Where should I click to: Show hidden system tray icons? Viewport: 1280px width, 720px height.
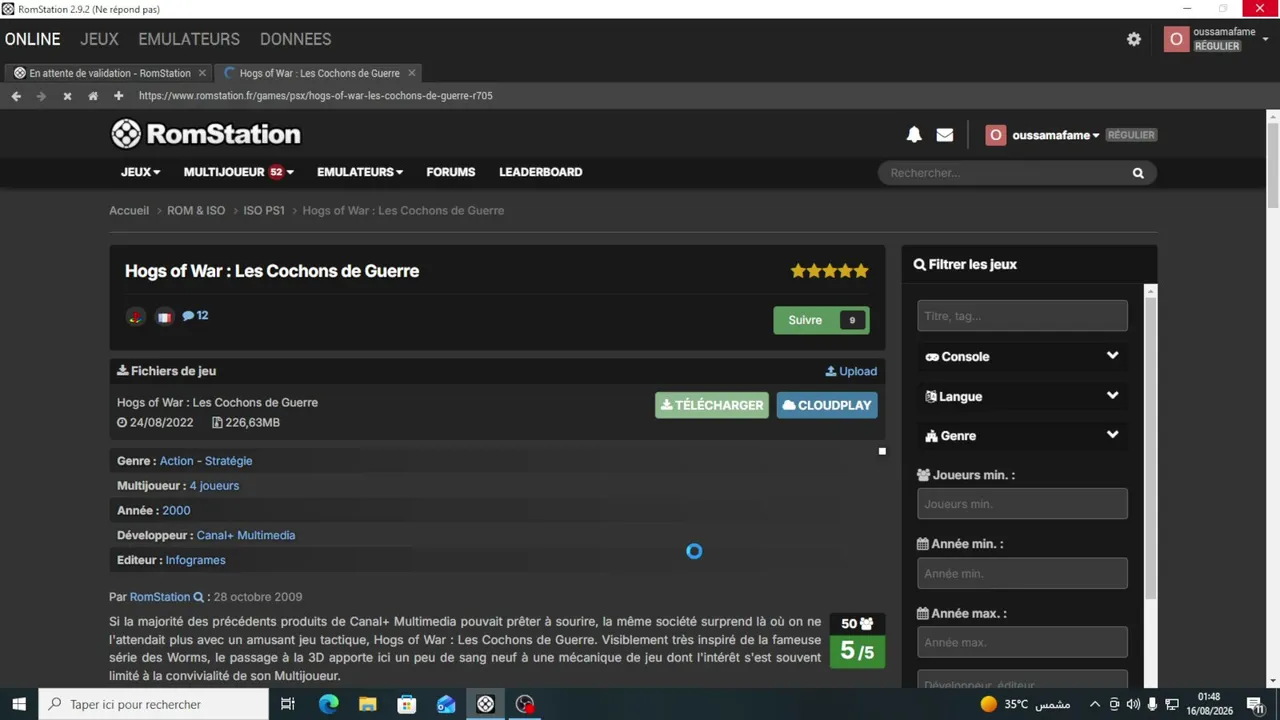1094,704
